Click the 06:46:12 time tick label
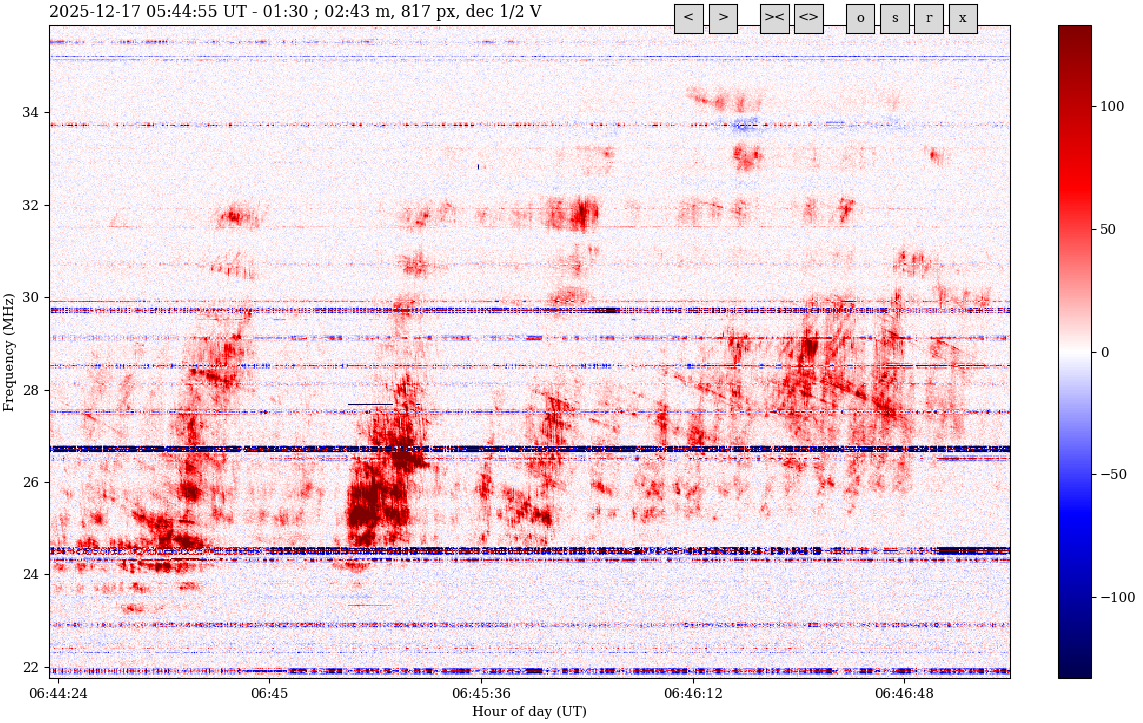This screenshot has height=723, width=1143. pos(693,693)
